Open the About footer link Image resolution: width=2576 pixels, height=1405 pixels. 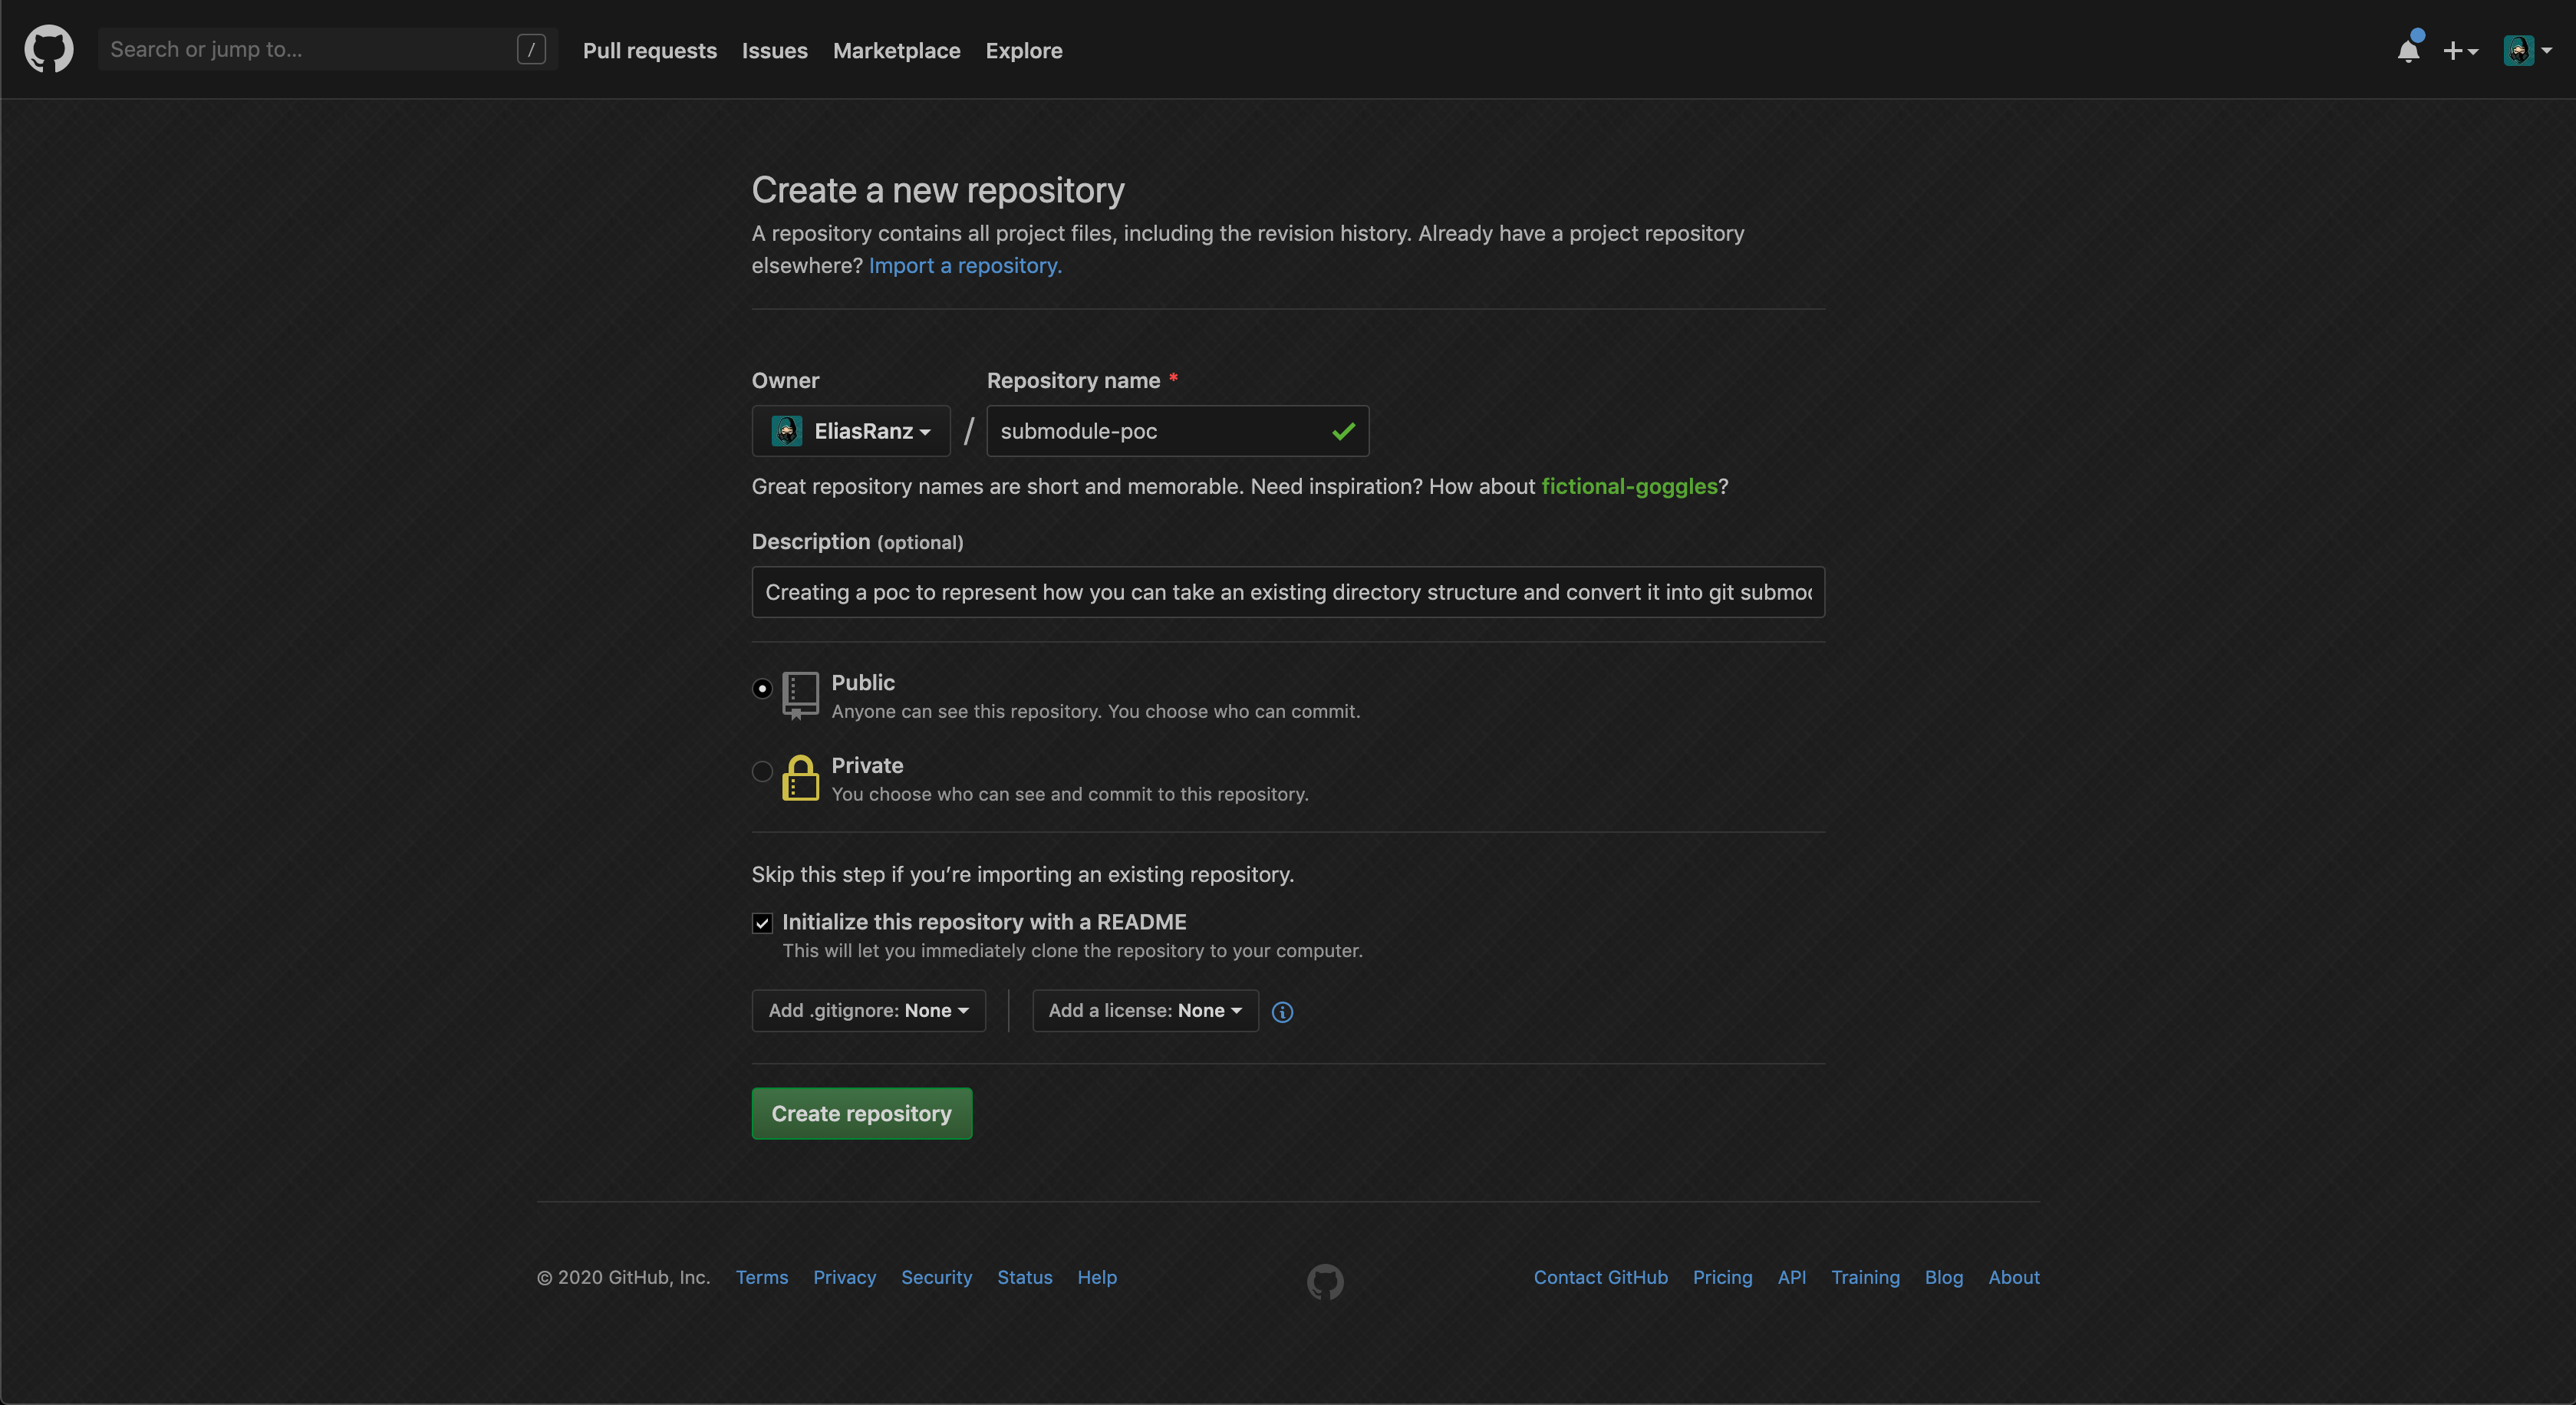(2014, 1277)
